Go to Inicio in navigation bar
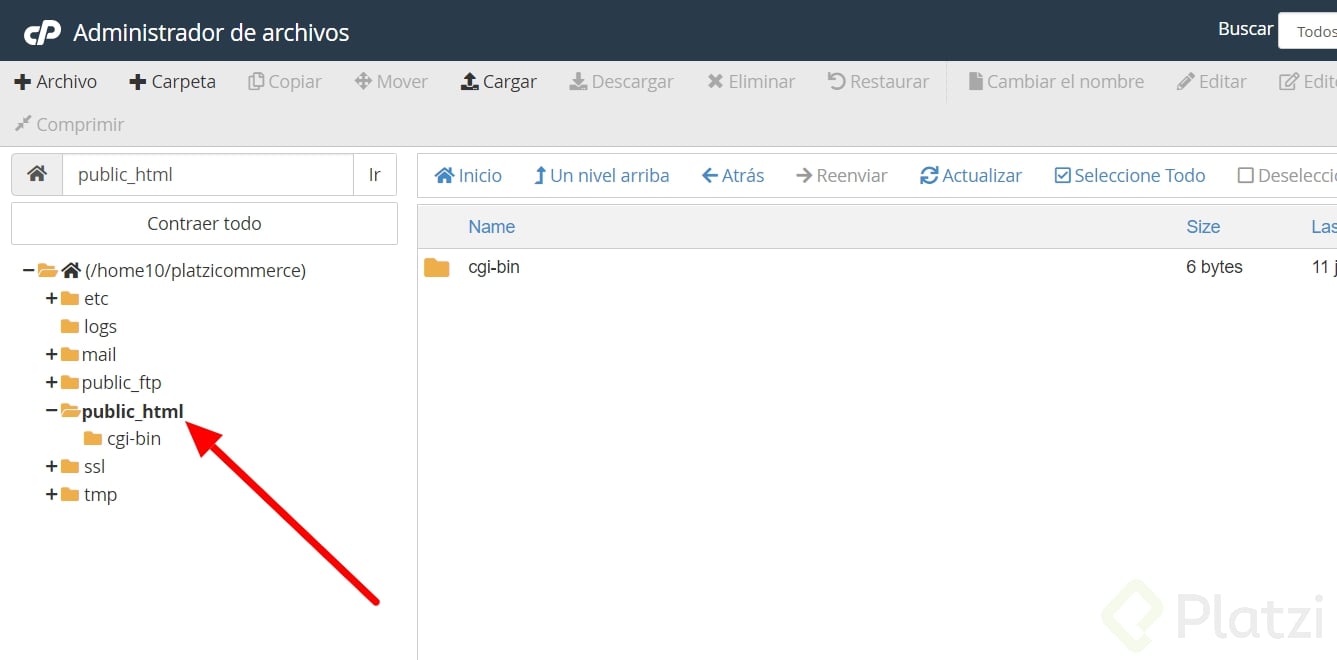The height and width of the screenshot is (660, 1337). point(468,176)
